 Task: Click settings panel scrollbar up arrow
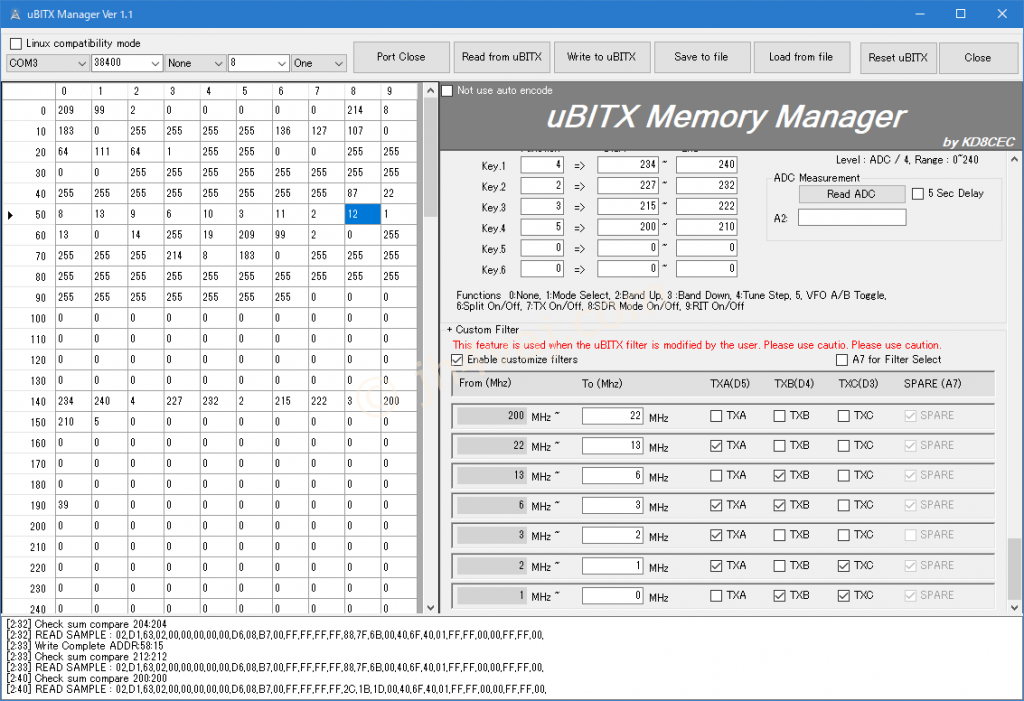1014,159
